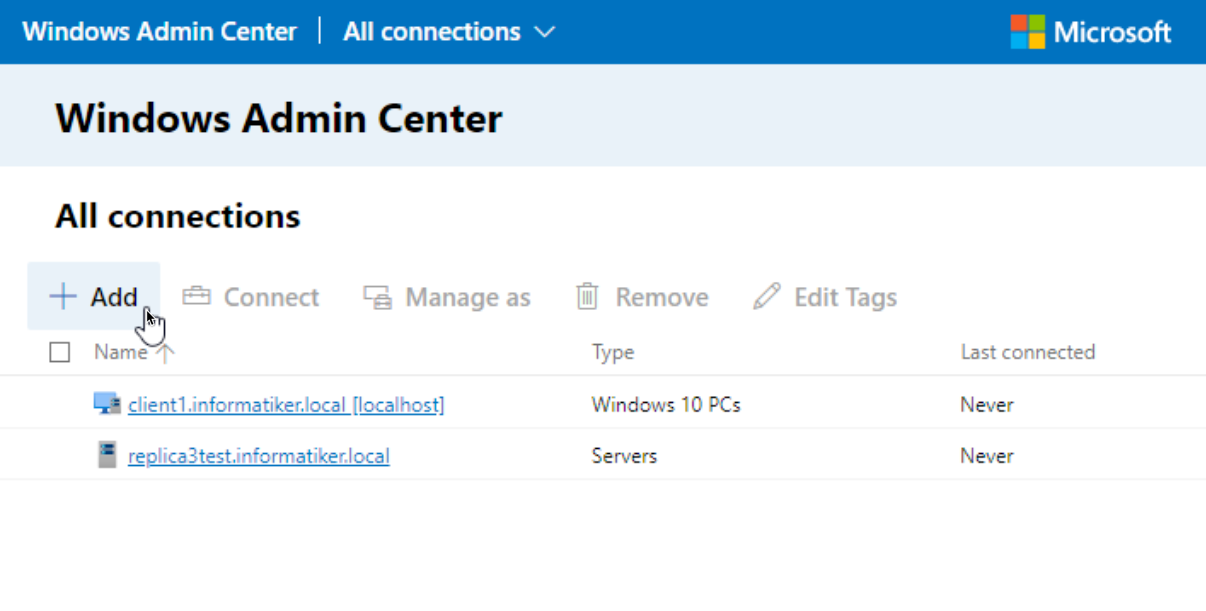Open the All connections dropdown in the header
Screen dimensions: 1206x611
coord(449,32)
